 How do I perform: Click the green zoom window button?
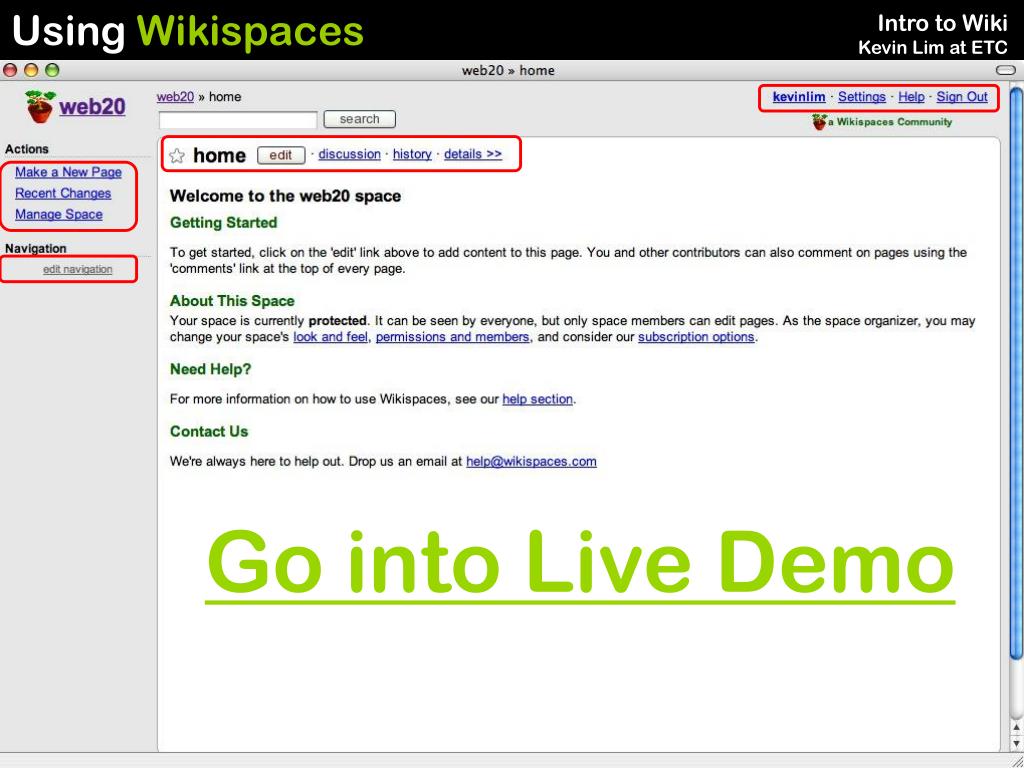coord(52,70)
